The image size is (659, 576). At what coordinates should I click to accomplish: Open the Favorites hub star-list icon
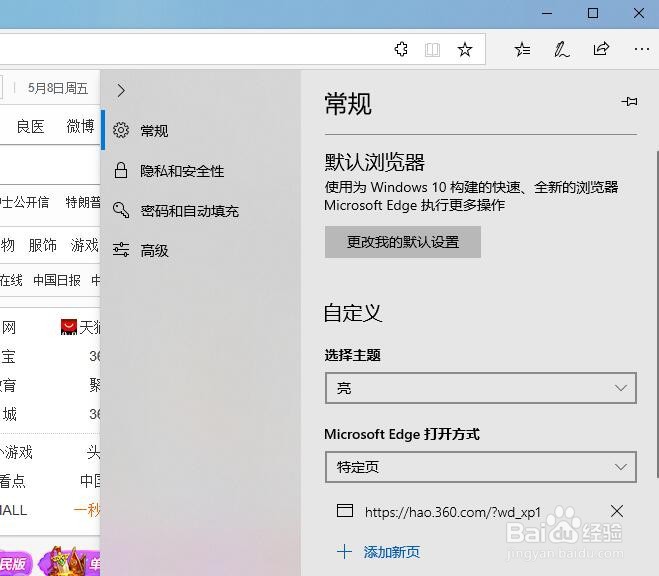pyautogui.click(x=522, y=50)
